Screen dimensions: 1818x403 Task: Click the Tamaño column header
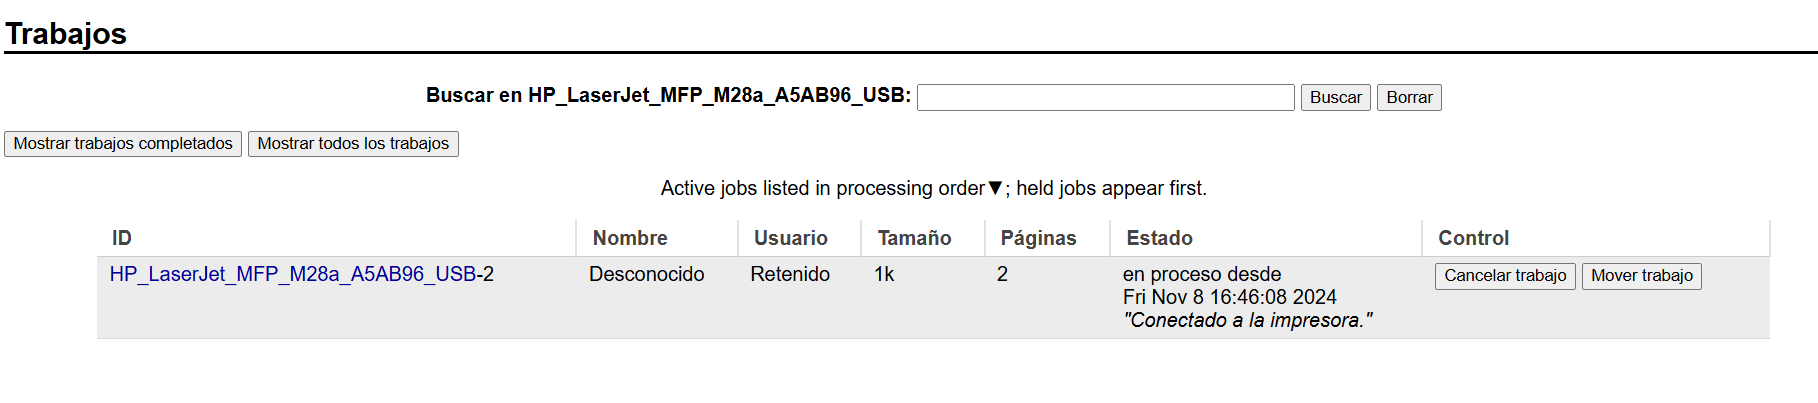pos(914,238)
